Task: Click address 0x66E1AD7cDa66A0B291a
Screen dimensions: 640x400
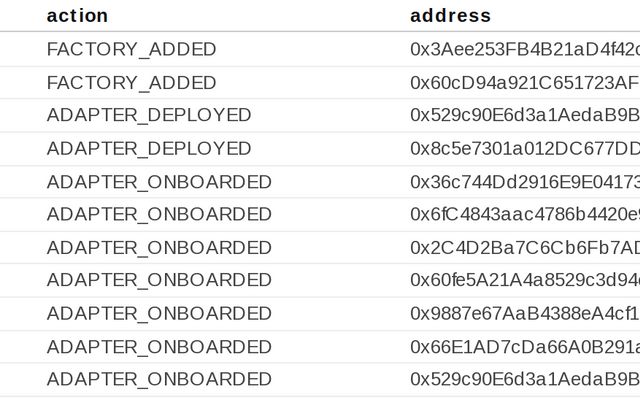Action: tap(525, 347)
